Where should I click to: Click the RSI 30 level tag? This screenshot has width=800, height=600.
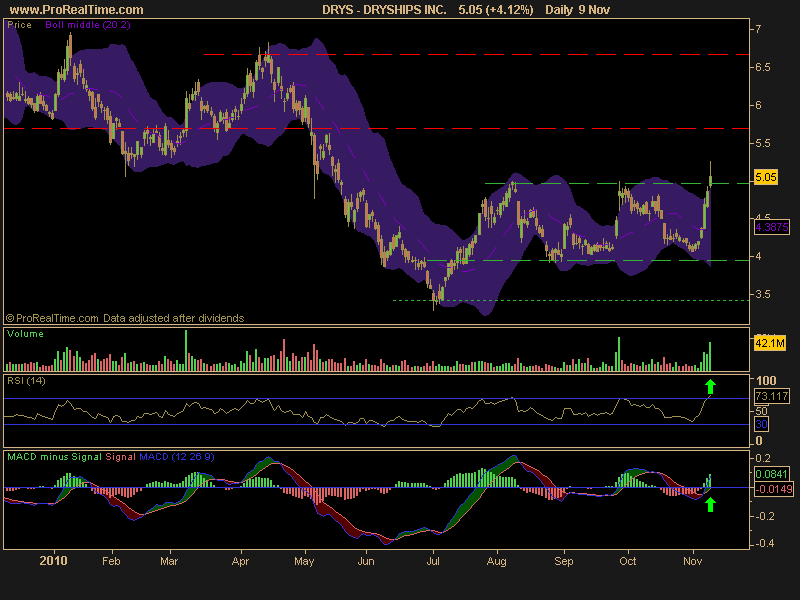pyautogui.click(x=761, y=424)
